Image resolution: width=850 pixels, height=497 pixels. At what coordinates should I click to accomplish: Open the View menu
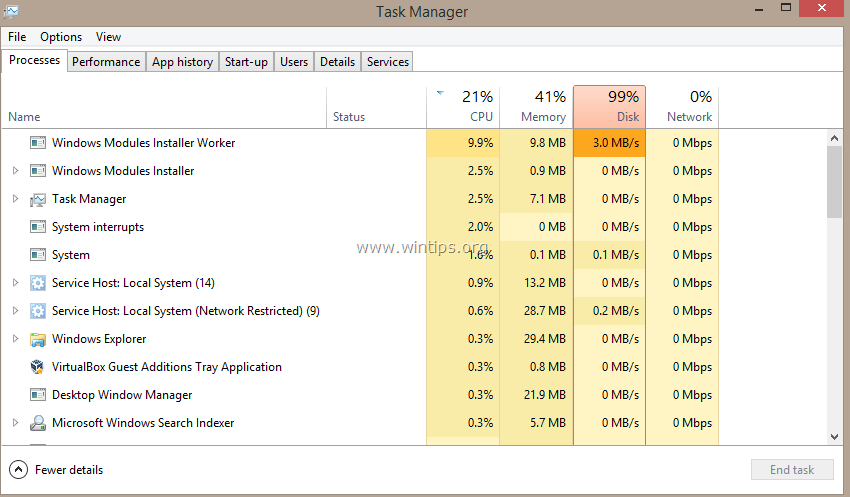(x=108, y=37)
